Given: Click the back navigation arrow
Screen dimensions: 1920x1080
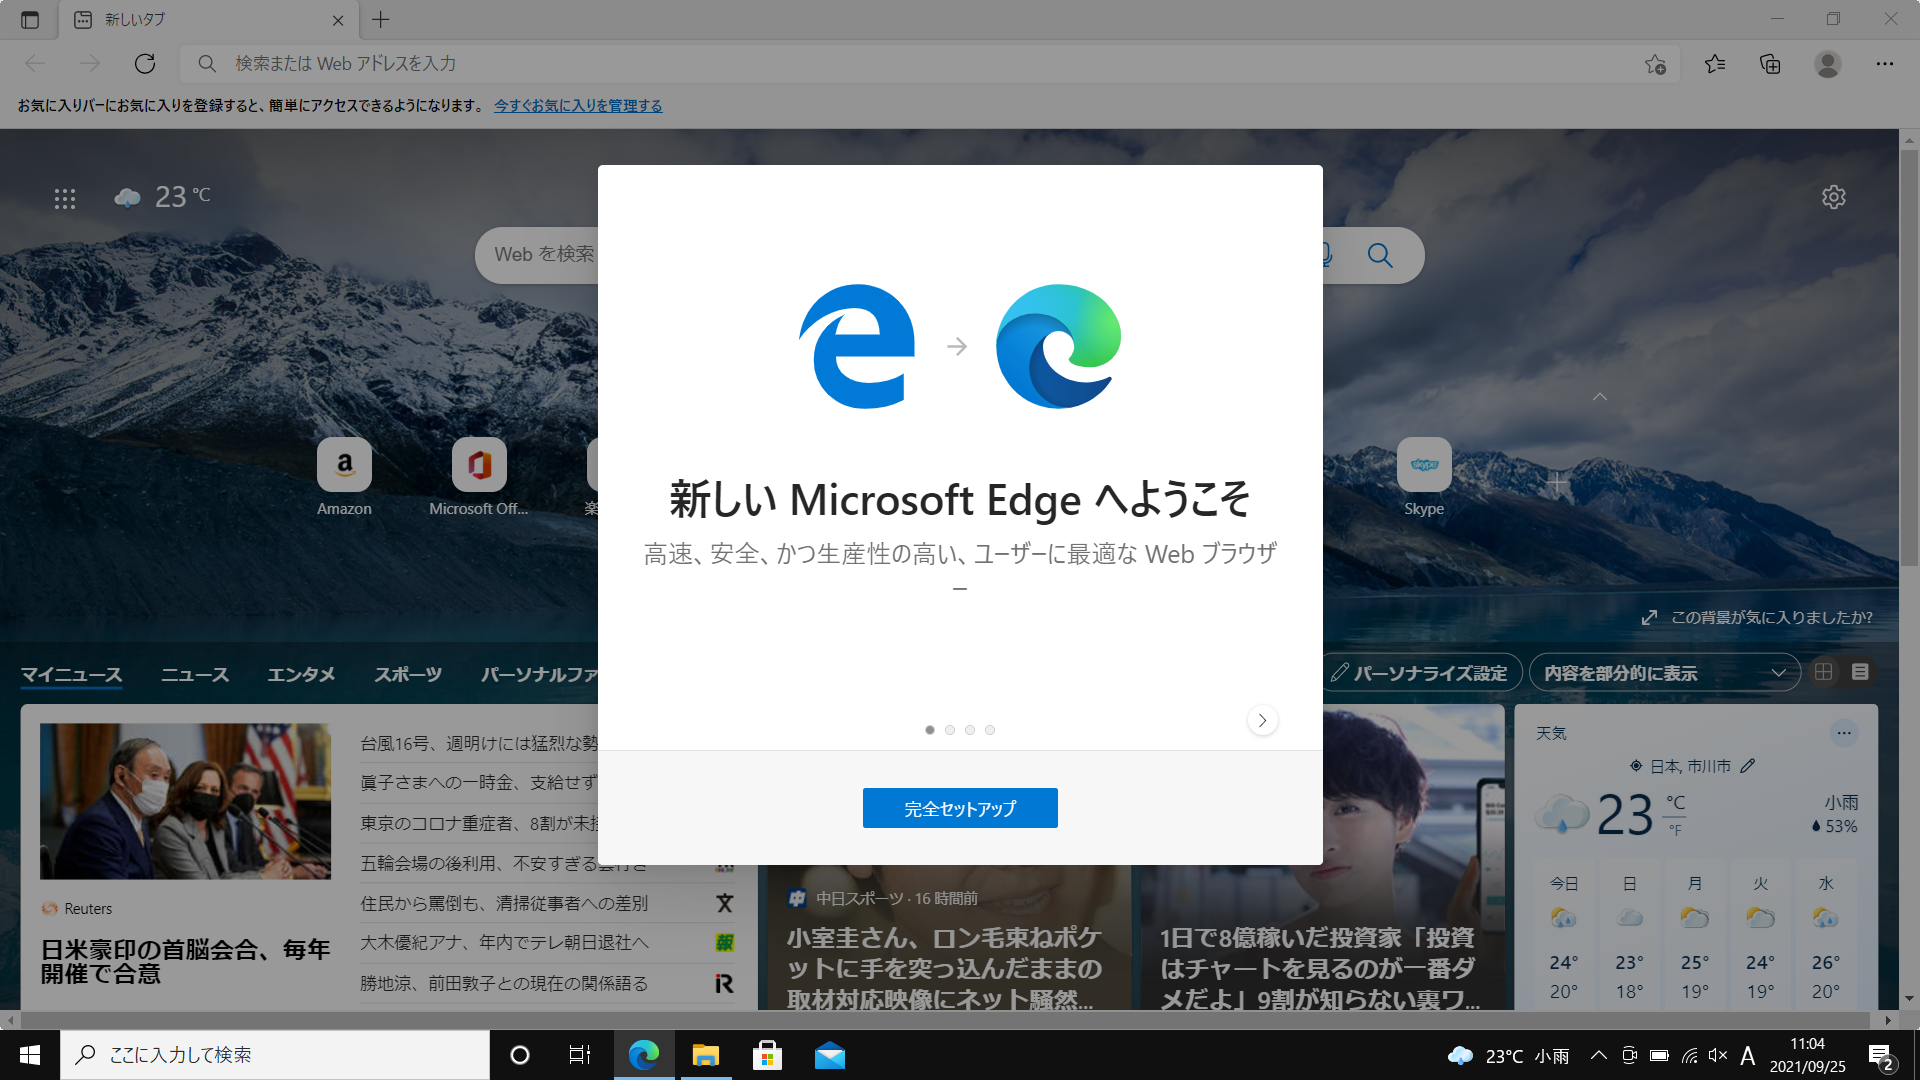Looking at the screenshot, I should 35,64.
